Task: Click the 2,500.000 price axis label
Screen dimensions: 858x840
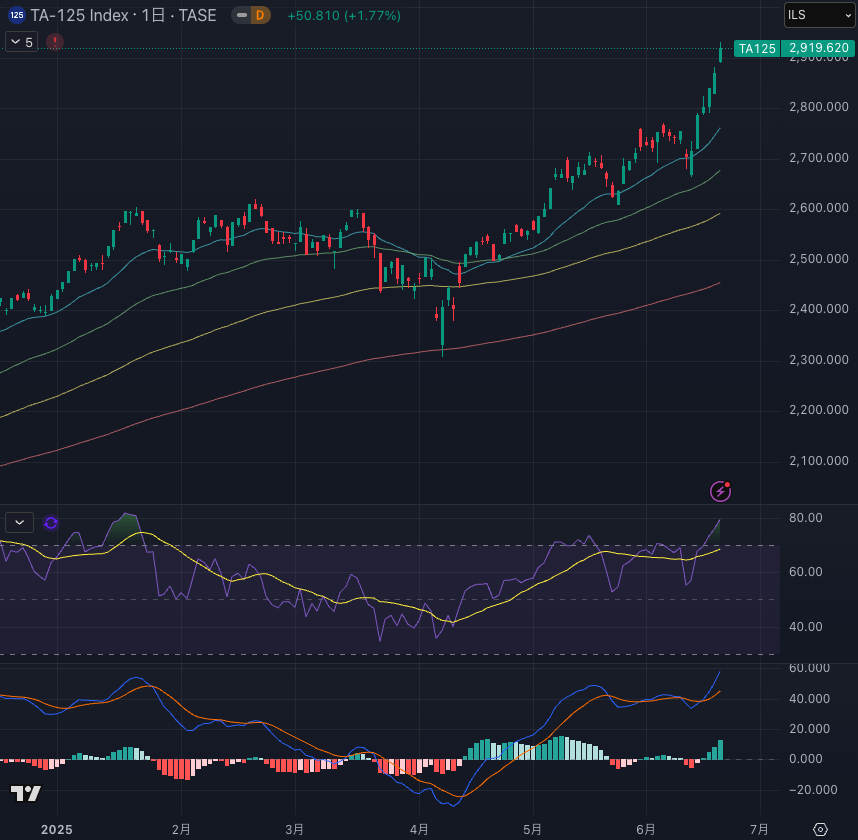Action: click(819, 258)
